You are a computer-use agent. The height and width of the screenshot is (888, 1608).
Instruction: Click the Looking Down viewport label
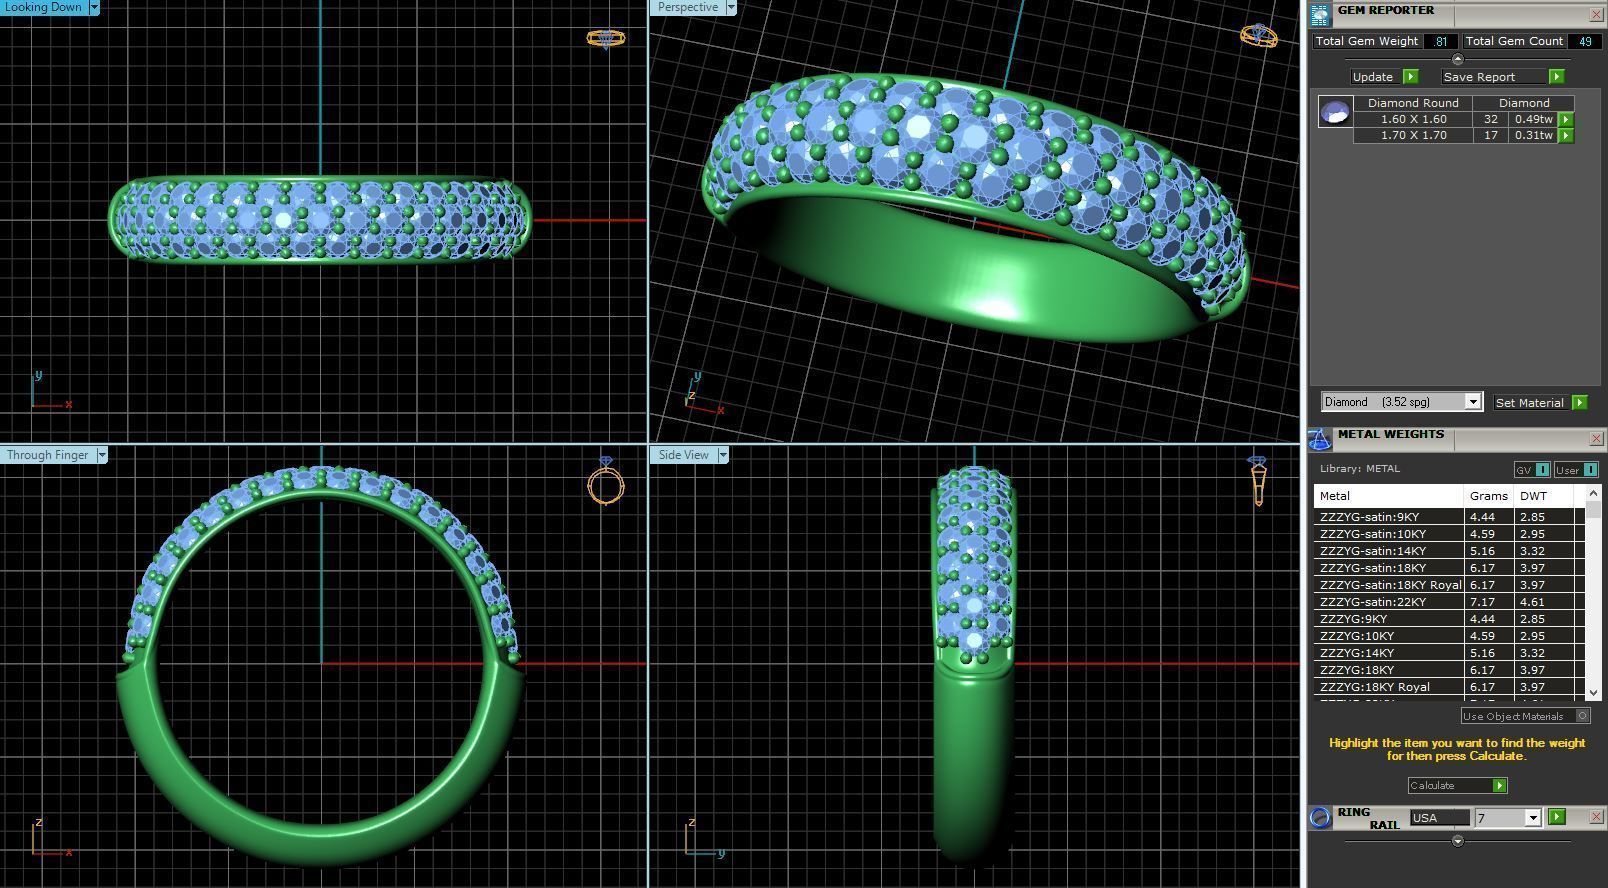click(44, 7)
